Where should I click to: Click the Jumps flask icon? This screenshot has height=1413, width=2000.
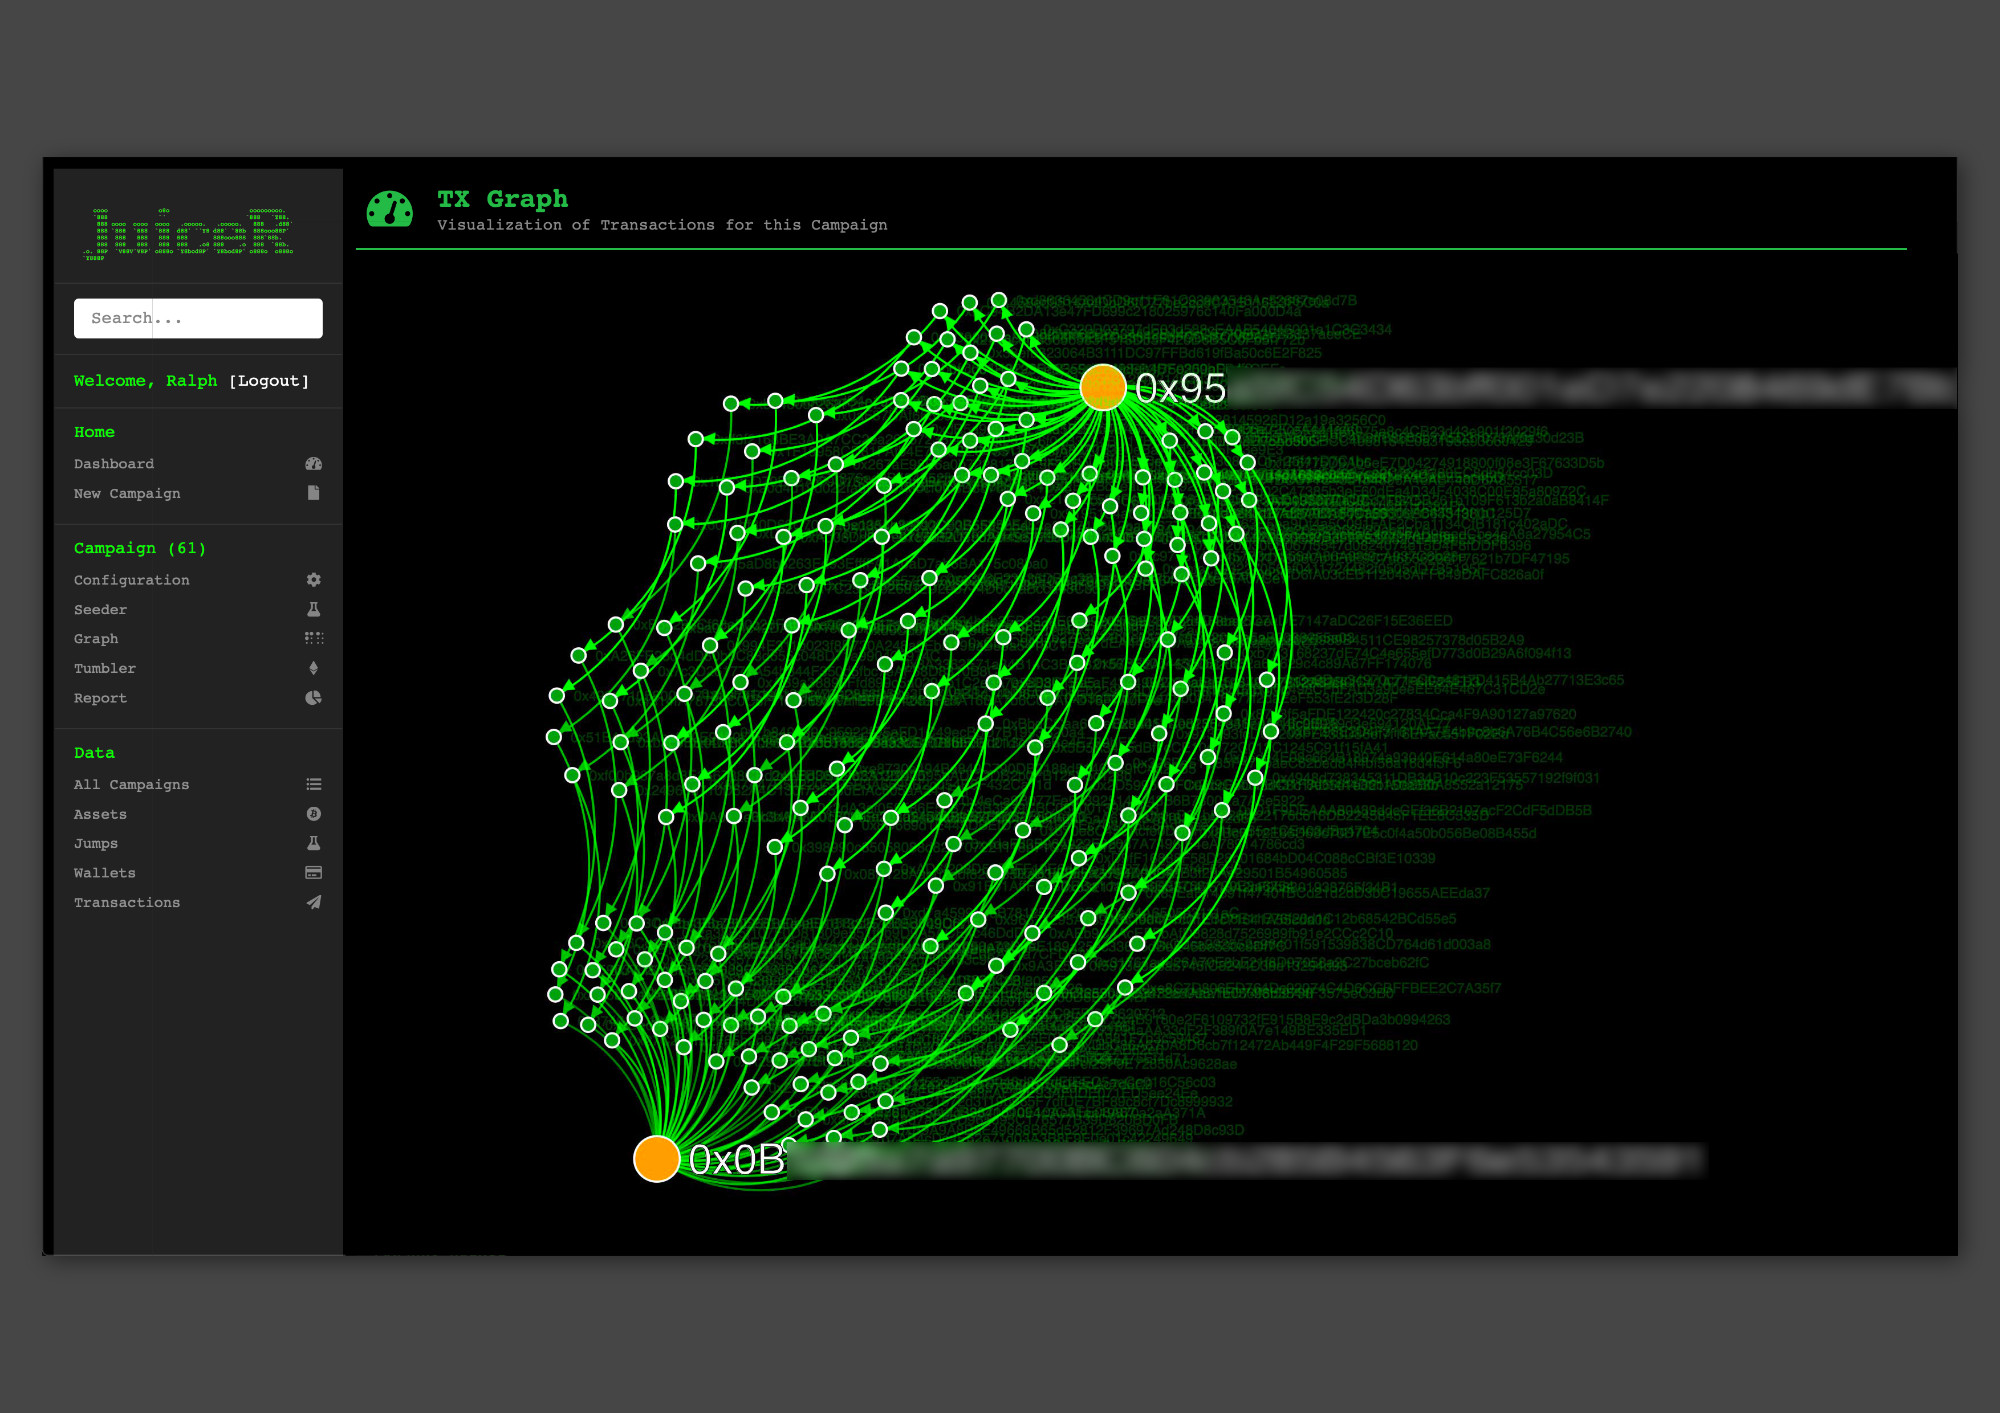313,843
